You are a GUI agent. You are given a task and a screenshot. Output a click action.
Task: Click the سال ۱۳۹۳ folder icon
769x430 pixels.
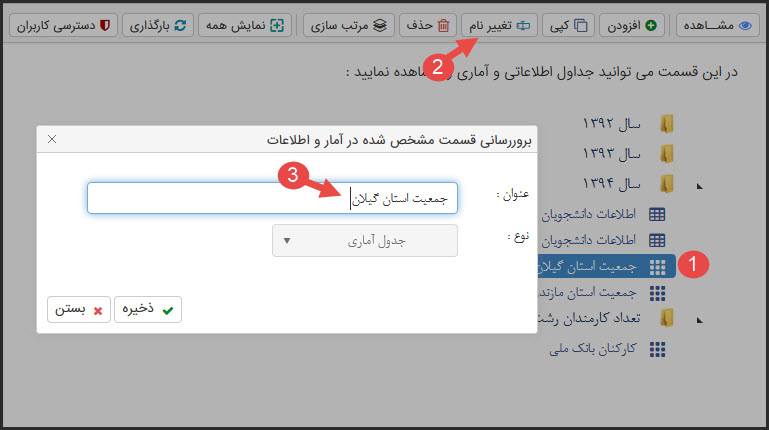coord(667,154)
